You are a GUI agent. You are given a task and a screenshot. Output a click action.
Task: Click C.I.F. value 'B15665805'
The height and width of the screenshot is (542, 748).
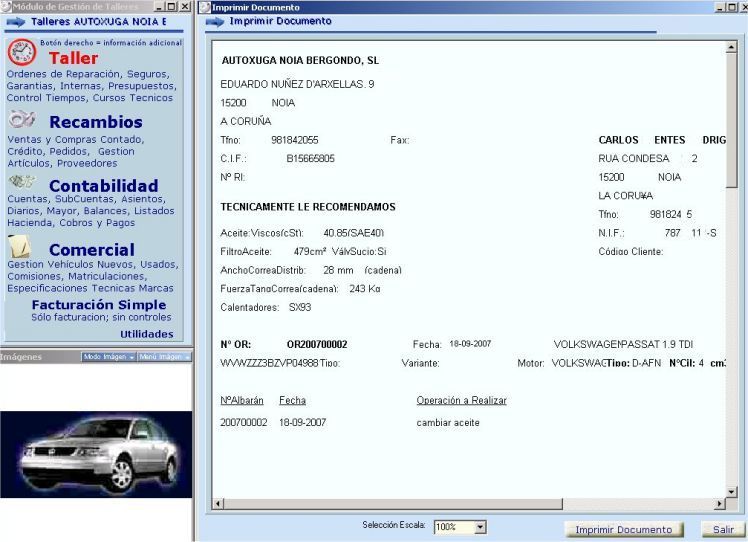[x=311, y=158]
